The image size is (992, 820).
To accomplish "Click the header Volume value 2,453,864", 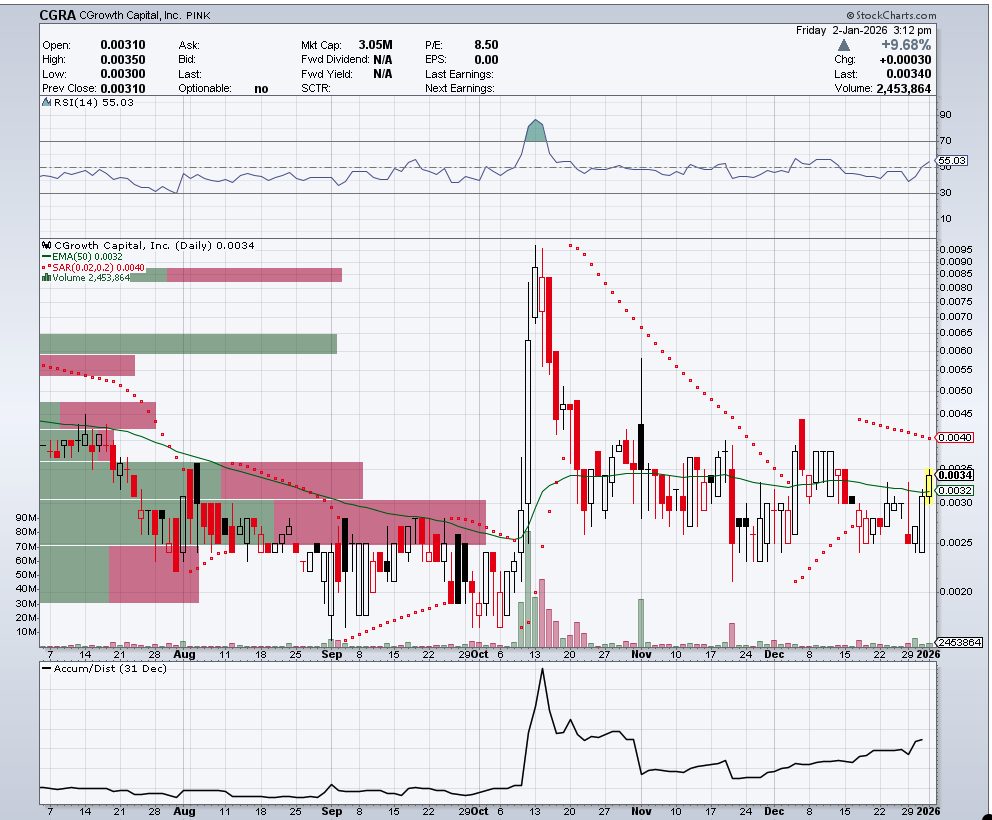I will [x=903, y=89].
